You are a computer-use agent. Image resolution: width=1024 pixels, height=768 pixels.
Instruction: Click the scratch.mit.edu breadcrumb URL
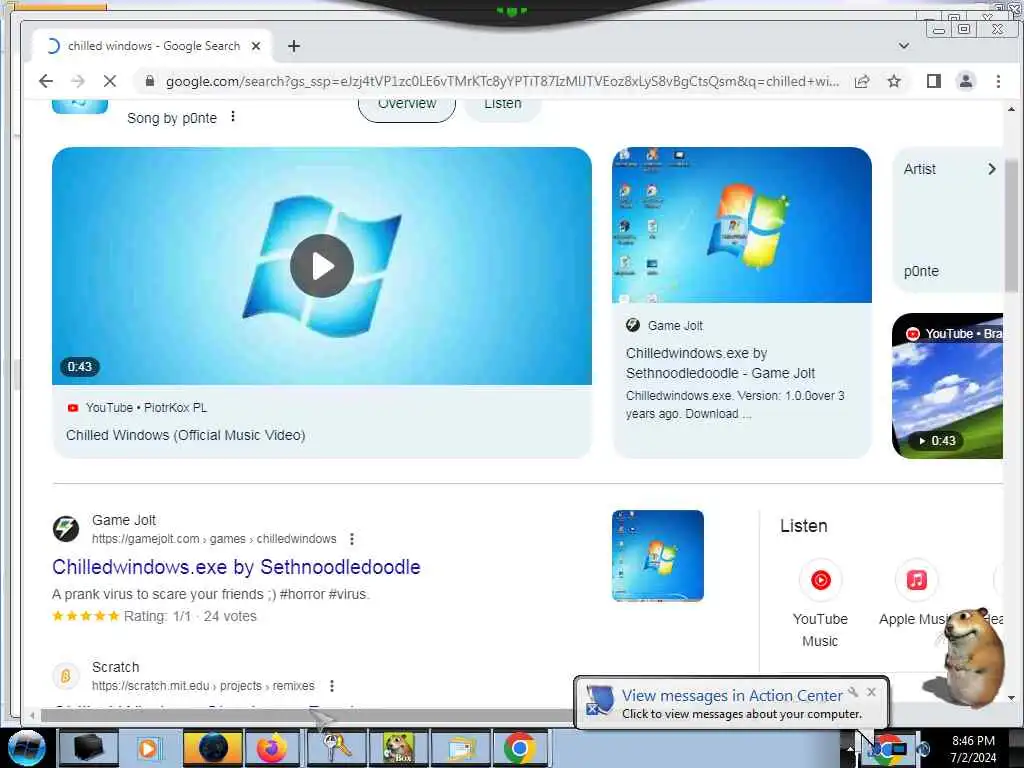[x=202, y=686]
